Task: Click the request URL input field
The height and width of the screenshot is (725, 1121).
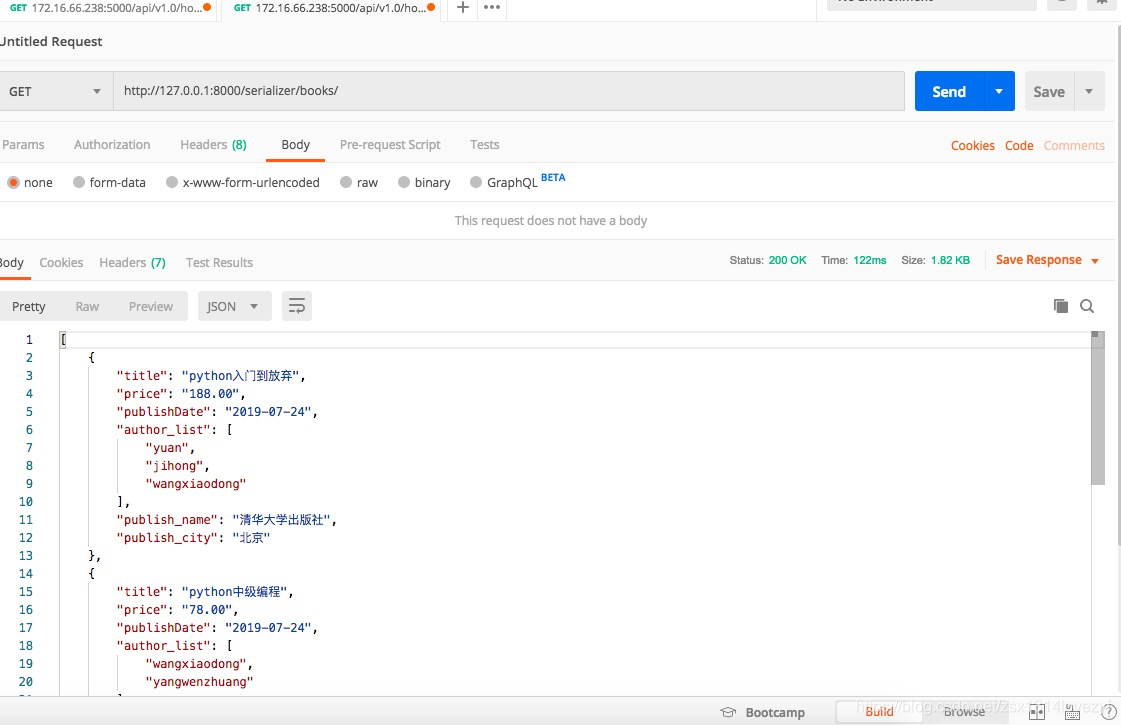Action: click(509, 91)
